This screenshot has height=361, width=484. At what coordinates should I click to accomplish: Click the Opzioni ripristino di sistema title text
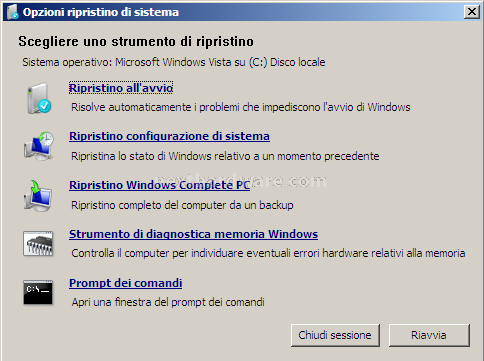101,12
